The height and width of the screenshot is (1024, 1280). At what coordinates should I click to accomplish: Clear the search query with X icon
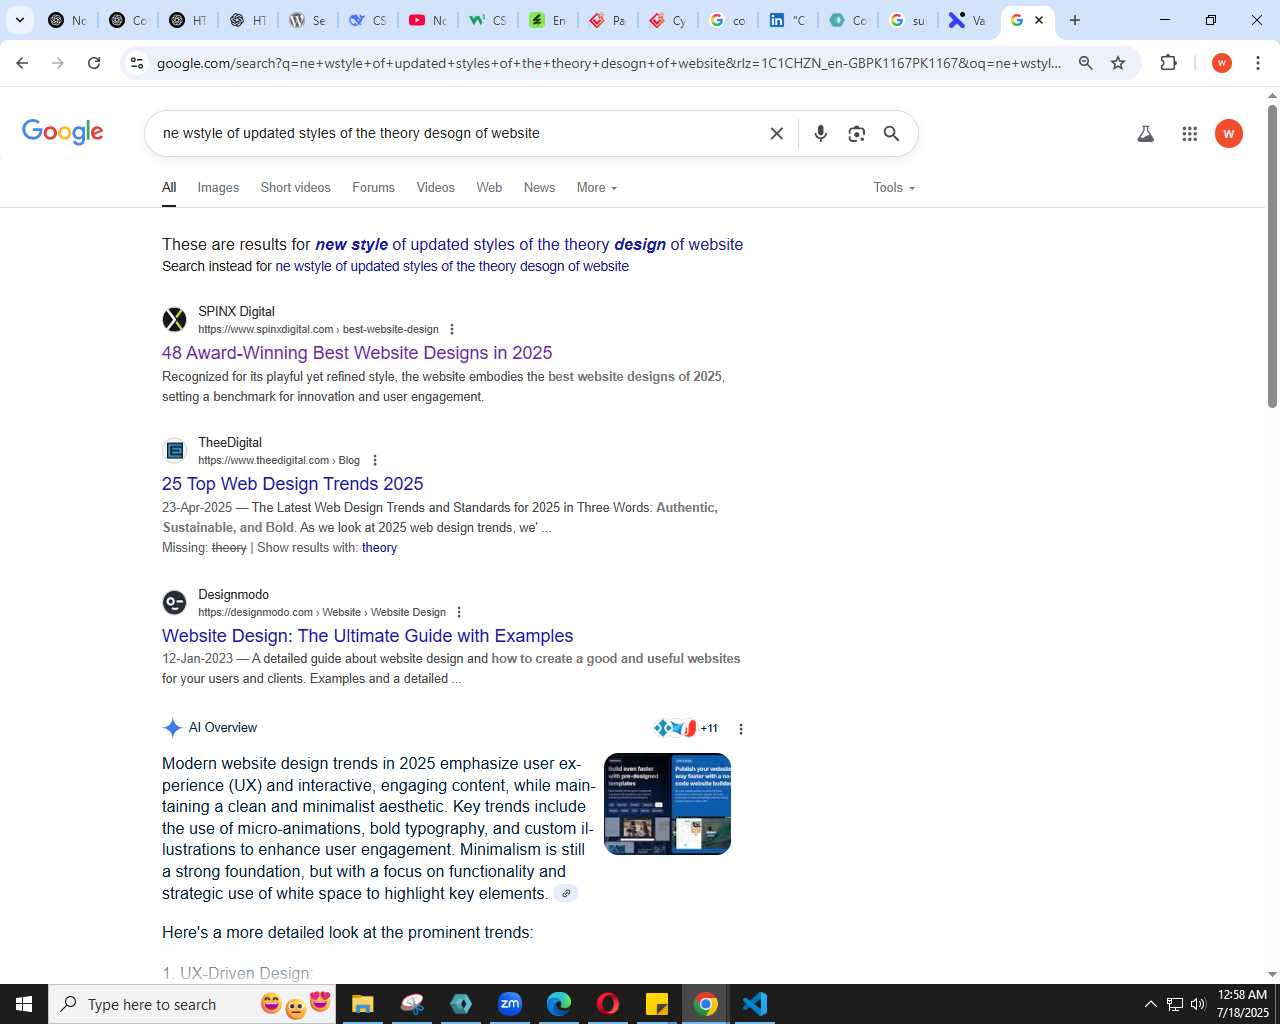(x=776, y=134)
